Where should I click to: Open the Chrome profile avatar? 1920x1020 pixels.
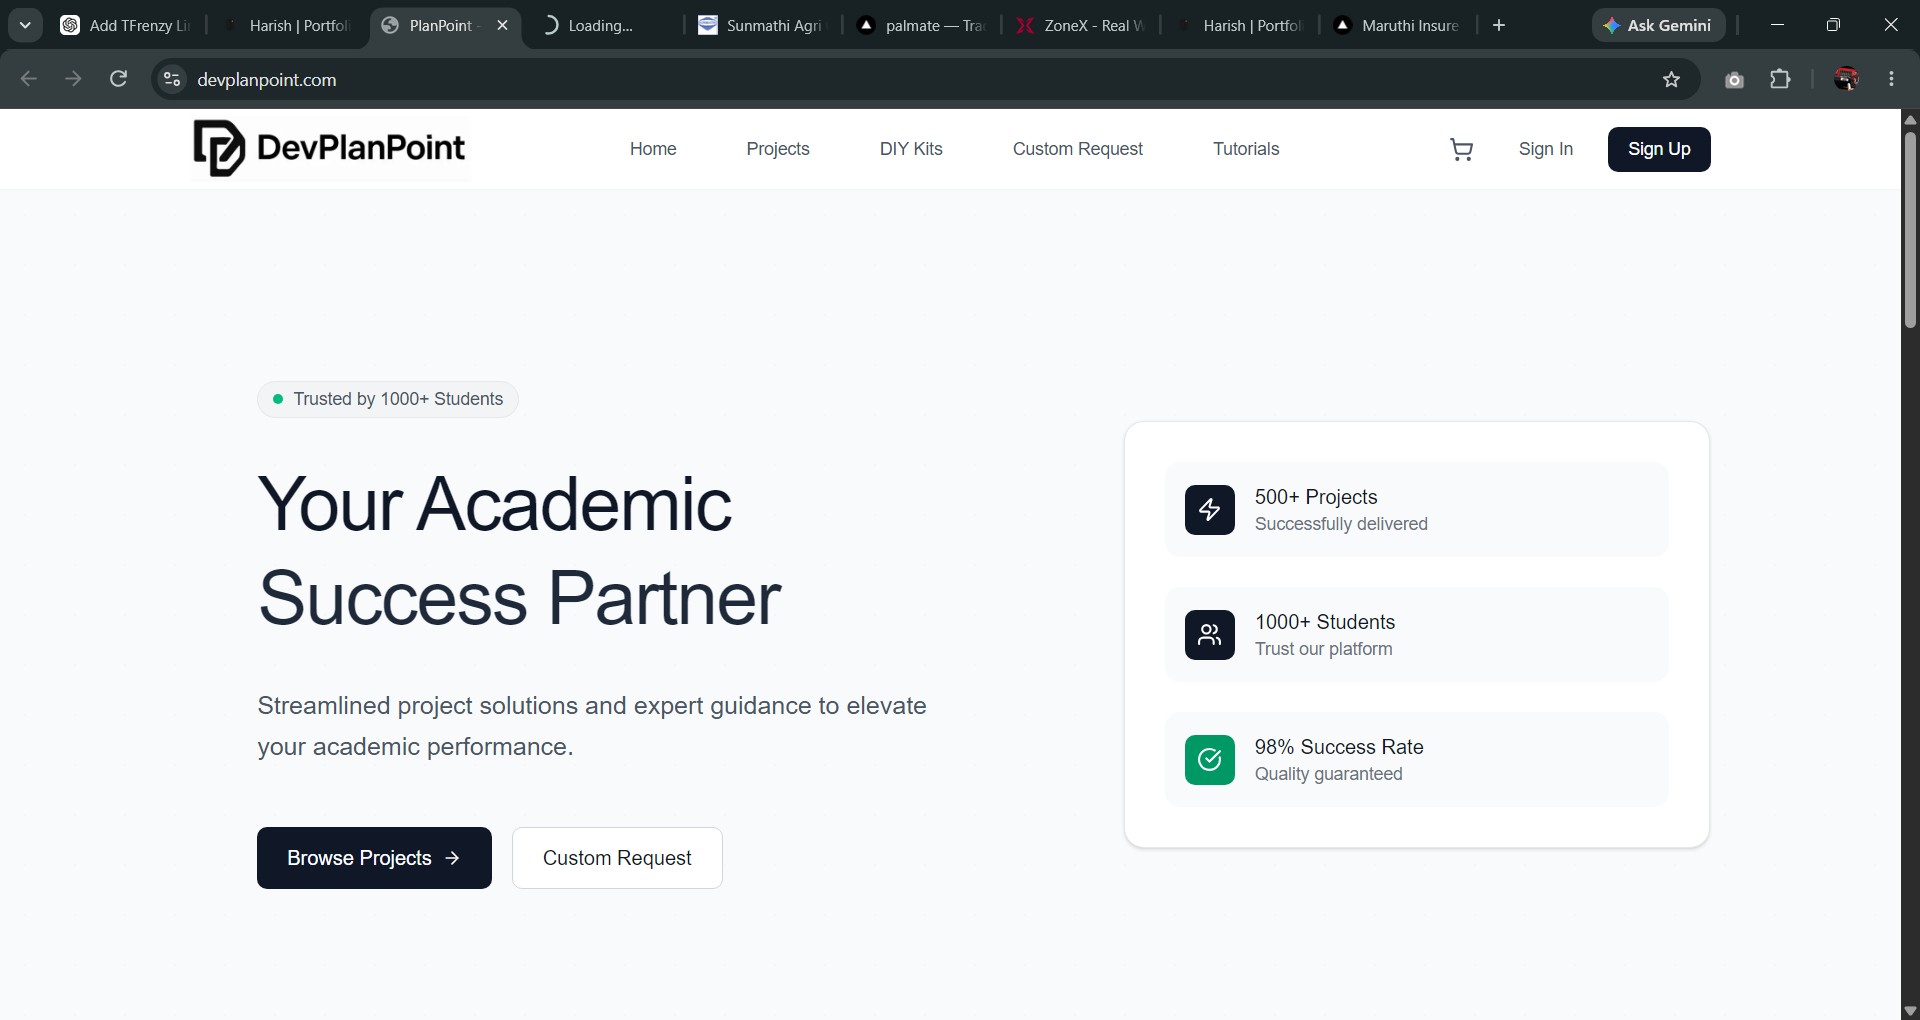tap(1846, 79)
